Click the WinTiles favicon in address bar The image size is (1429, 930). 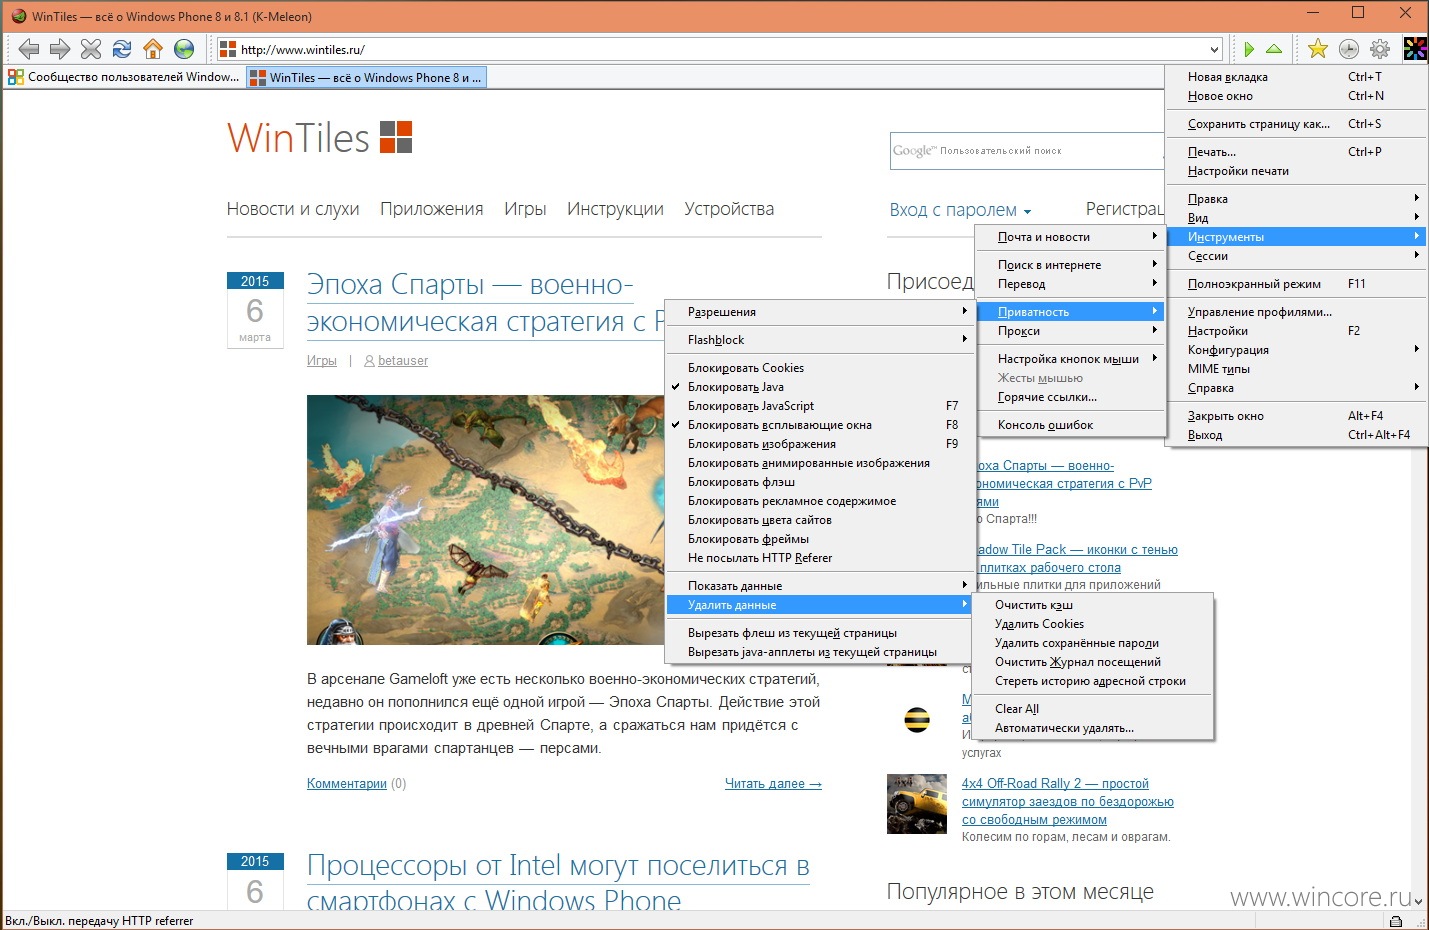click(x=228, y=49)
